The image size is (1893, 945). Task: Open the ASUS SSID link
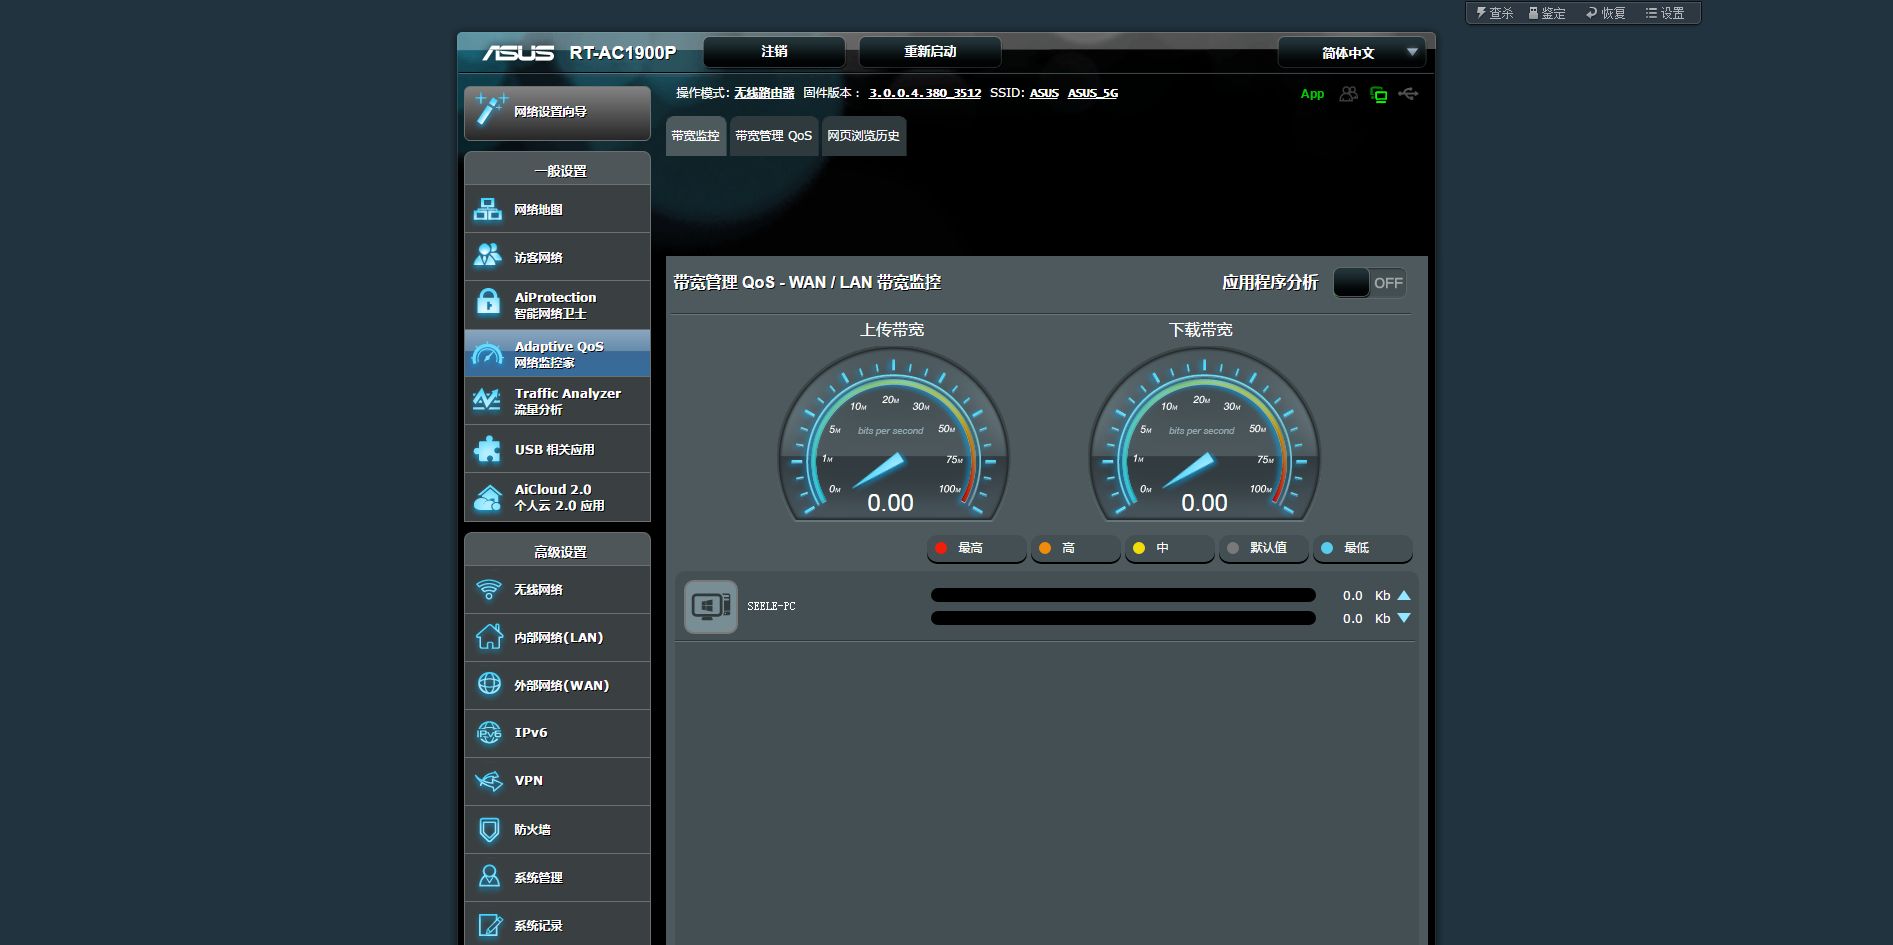tap(1044, 93)
